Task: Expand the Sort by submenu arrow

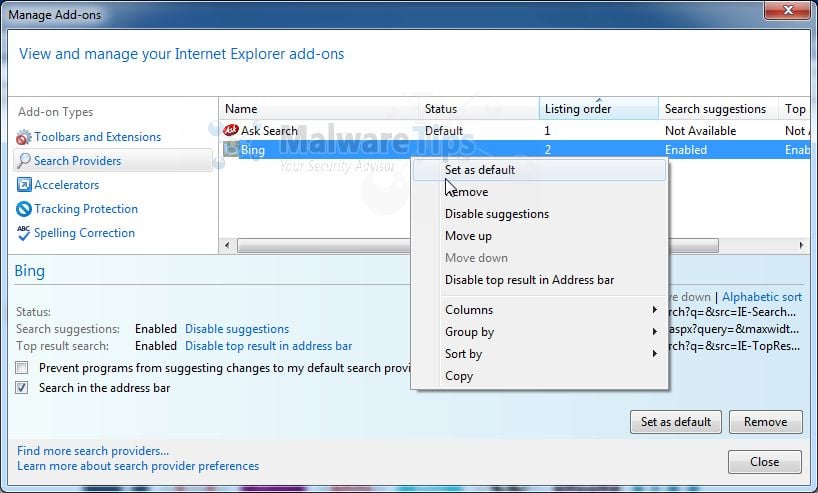Action: [x=654, y=354]
